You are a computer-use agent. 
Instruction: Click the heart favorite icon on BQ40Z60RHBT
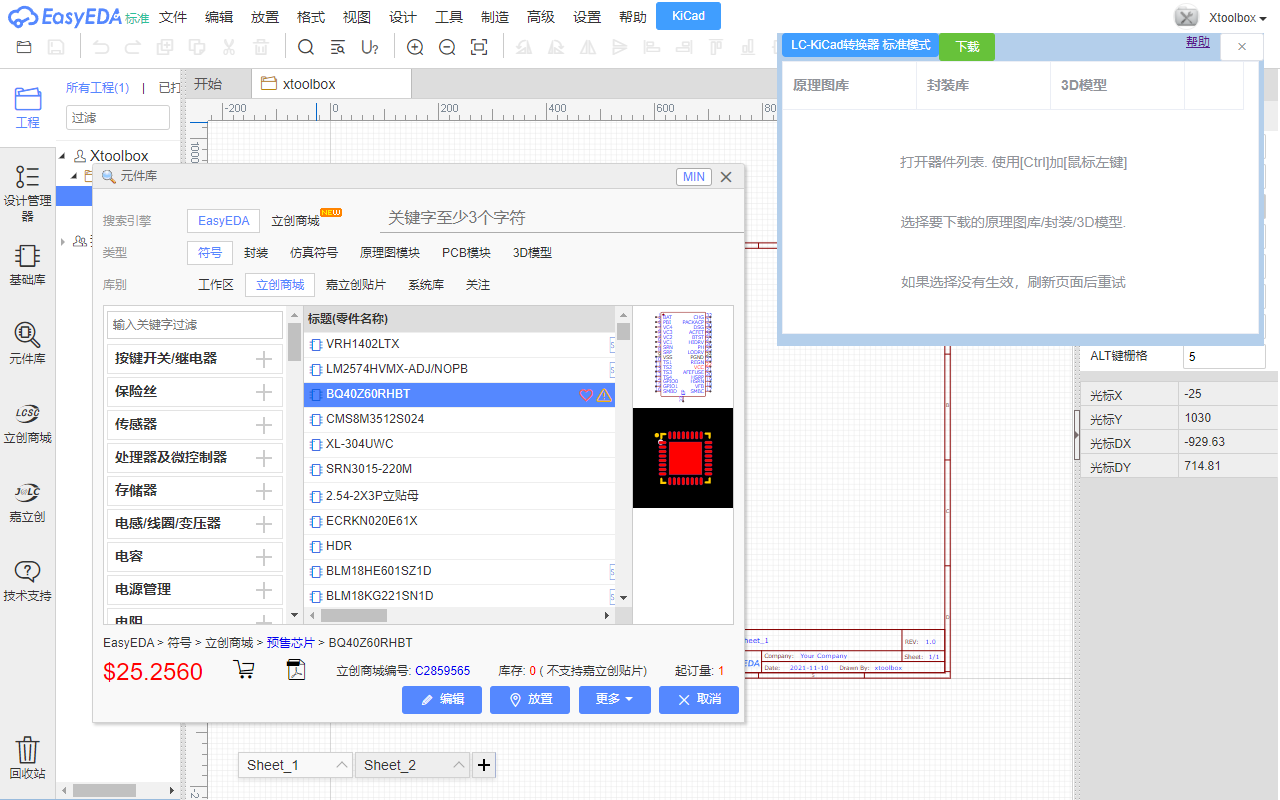pyautogui.click(x=587, y=395)
